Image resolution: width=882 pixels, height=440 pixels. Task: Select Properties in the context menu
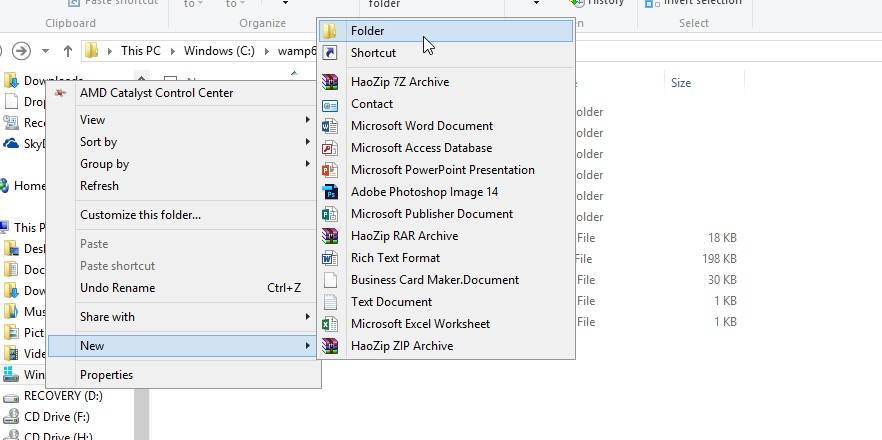[x=106, y=375]
